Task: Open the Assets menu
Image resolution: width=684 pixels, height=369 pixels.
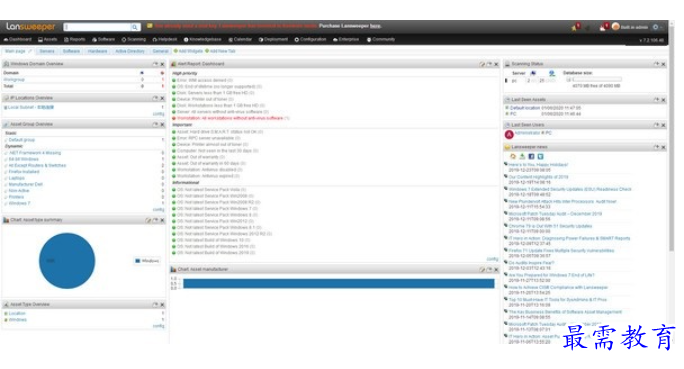Action: pyautogui.click(x=48, y=39)
